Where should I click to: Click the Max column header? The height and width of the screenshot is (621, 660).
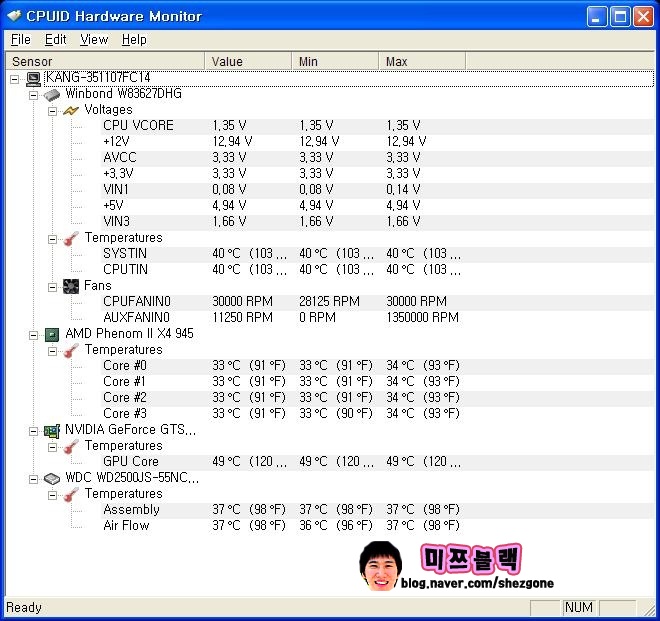coord(422,61)
